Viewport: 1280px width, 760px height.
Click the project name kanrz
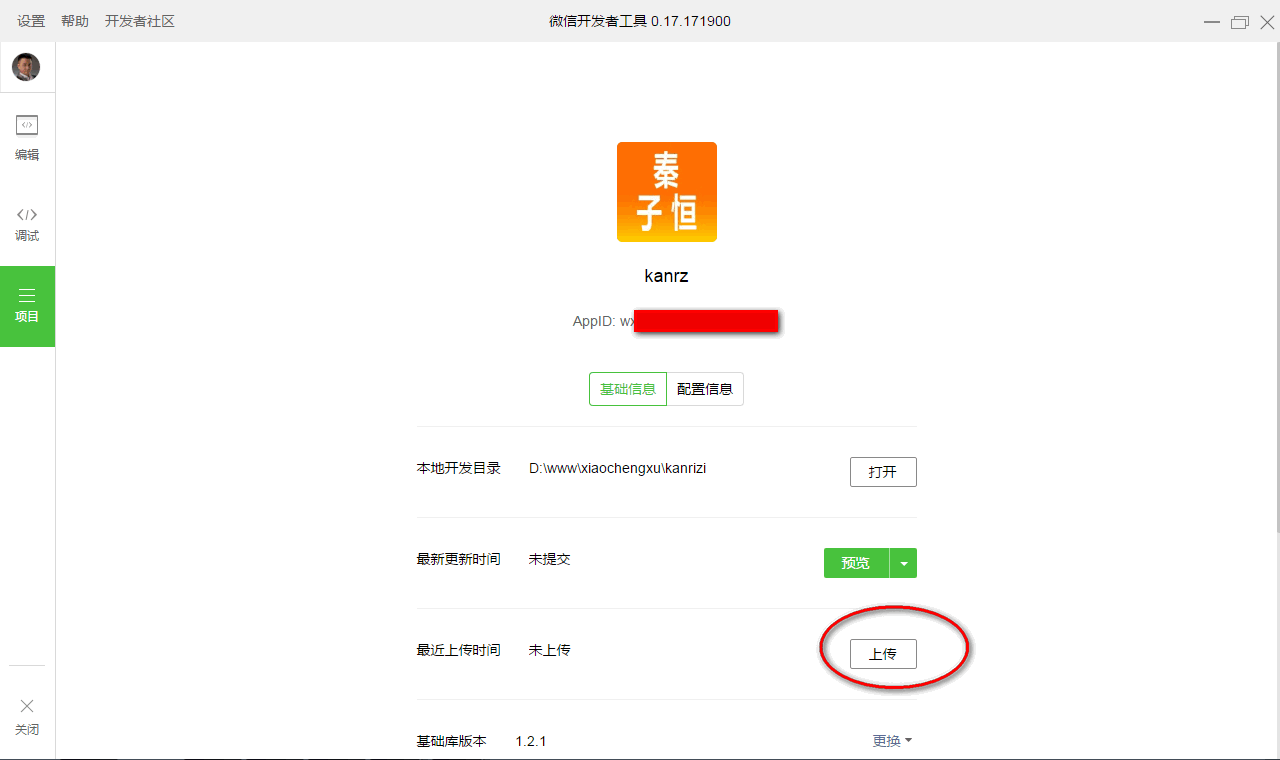point(666,276)
